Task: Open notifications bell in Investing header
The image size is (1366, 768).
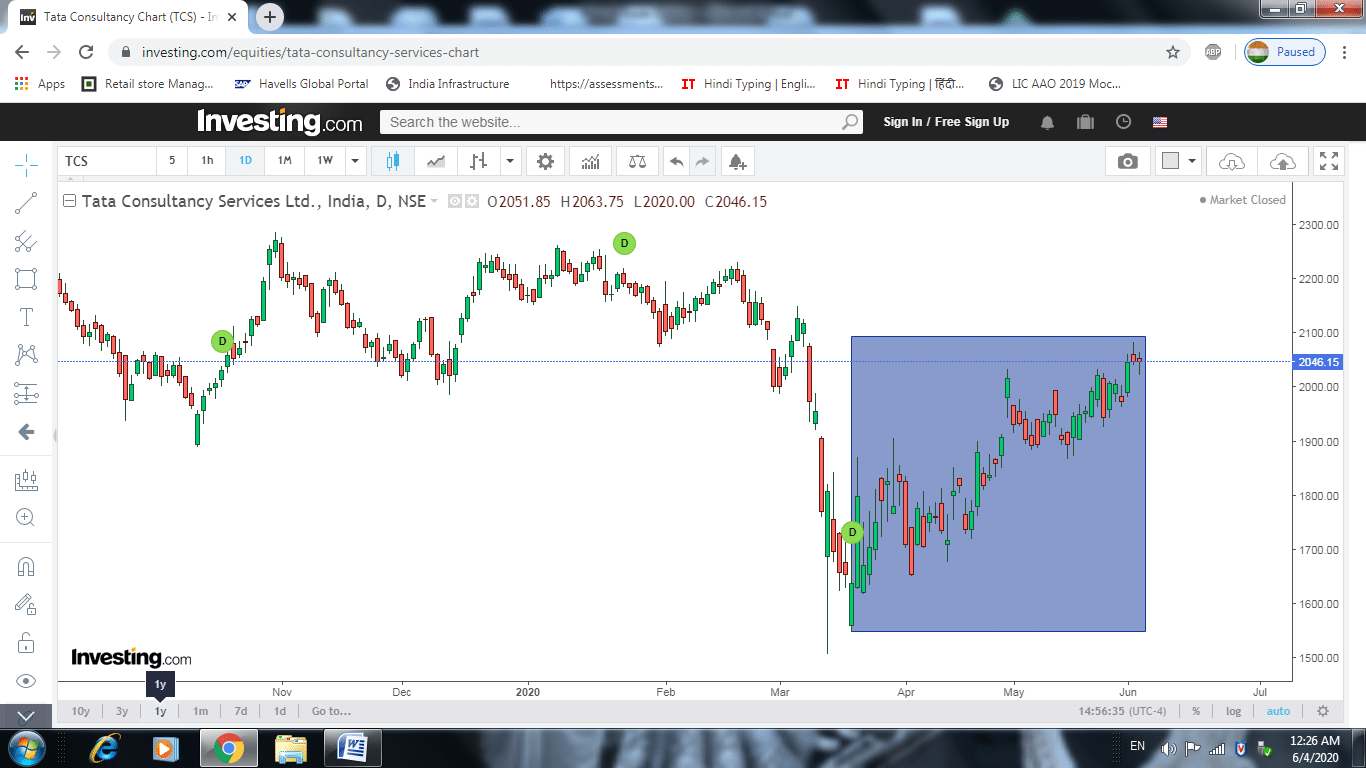Action: [x=1047, y=122]
